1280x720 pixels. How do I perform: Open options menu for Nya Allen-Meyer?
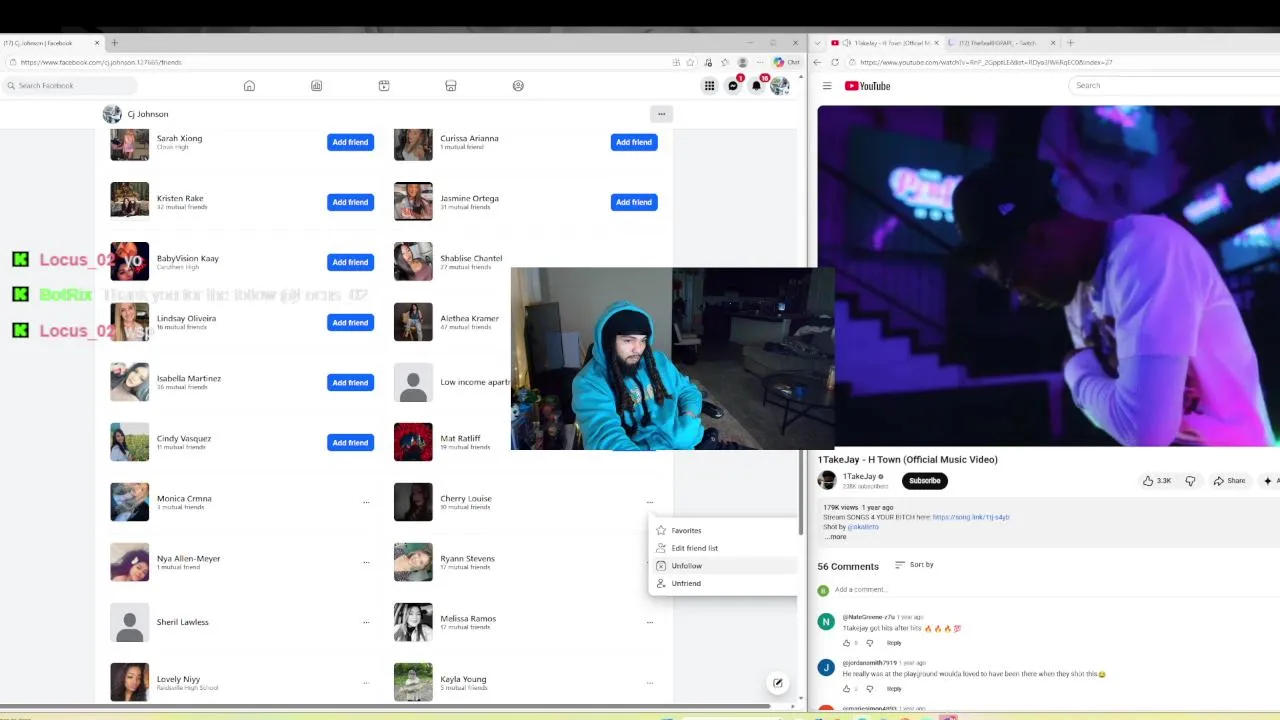[366, 562]
